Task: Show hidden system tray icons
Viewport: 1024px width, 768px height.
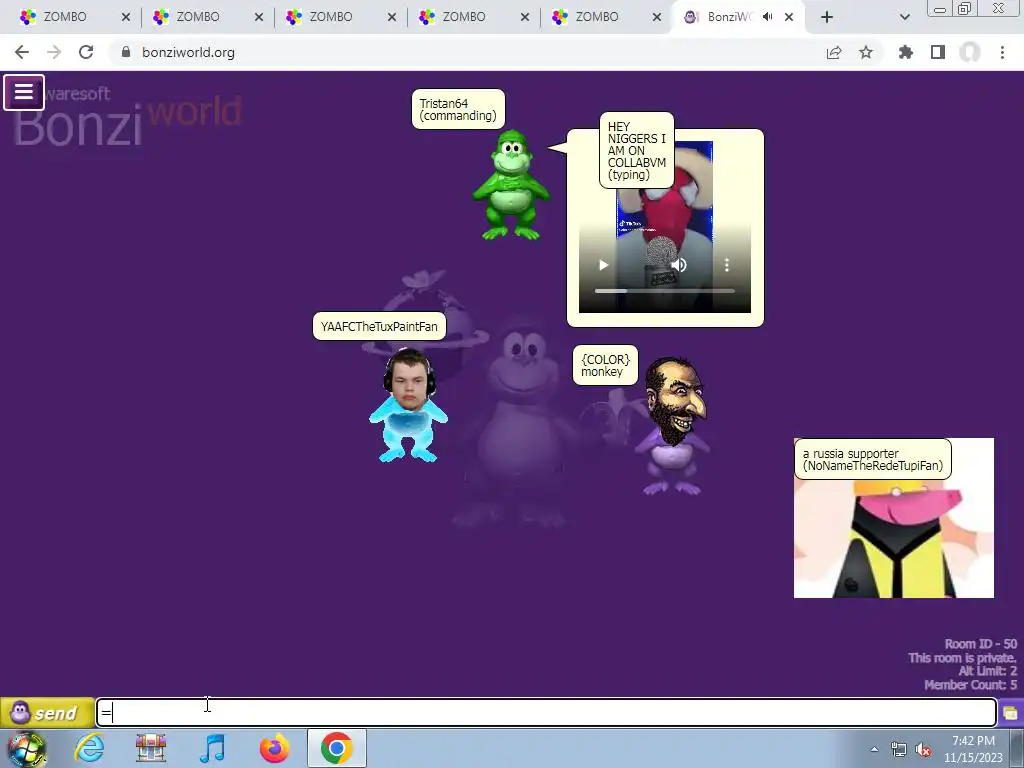Action: coord(874,749)
